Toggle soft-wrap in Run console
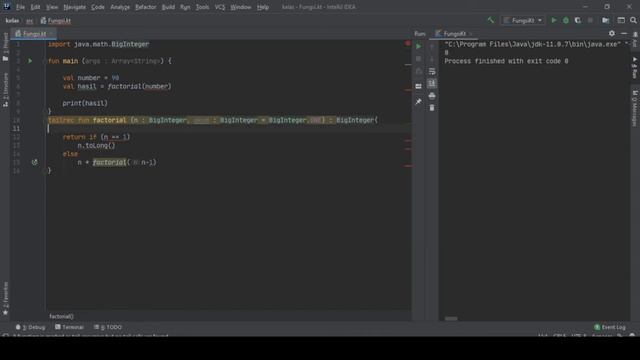 [x=432, y=71]
